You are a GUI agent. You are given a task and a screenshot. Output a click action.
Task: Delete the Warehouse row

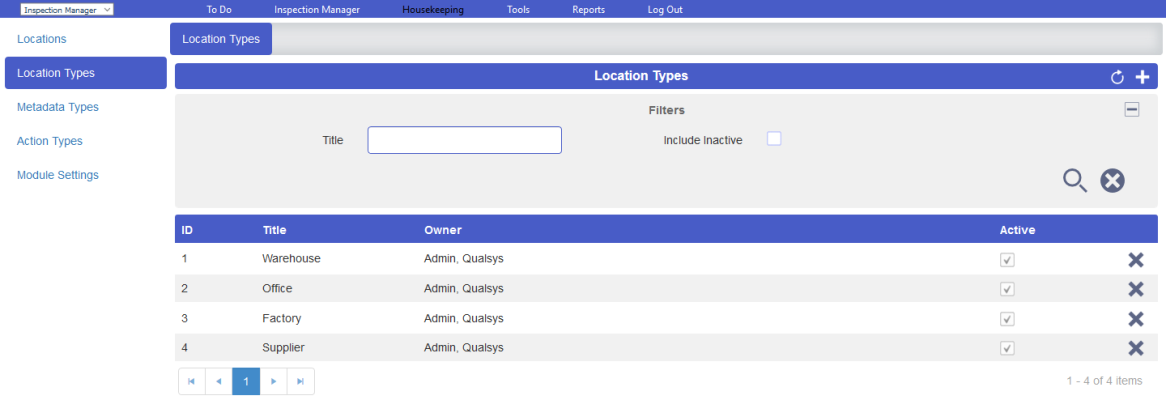pyautogui.click(x=1136, y=259)
